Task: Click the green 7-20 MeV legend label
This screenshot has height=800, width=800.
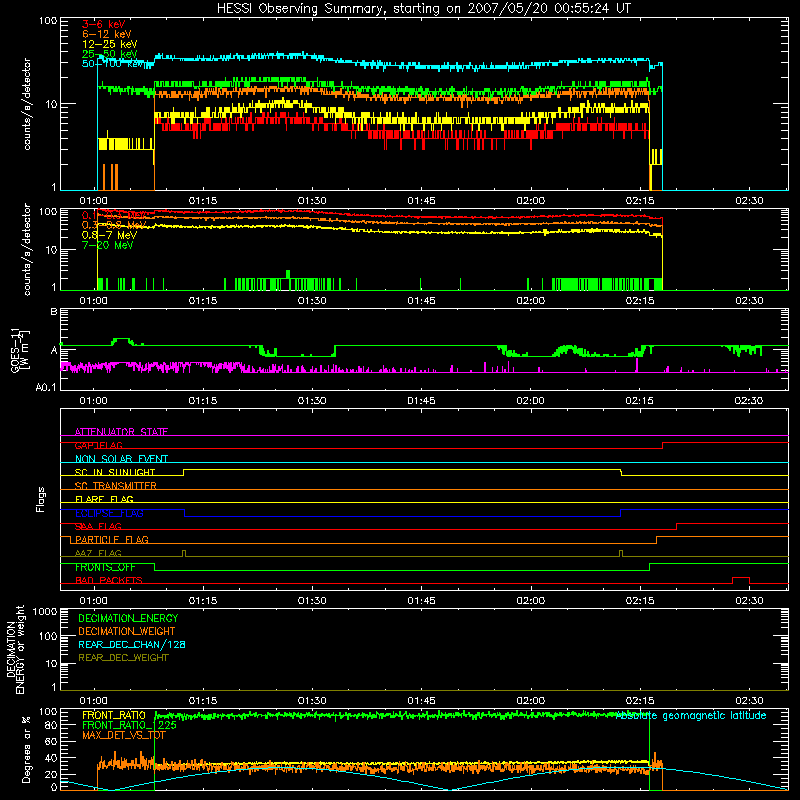Action: click(107, 245)
